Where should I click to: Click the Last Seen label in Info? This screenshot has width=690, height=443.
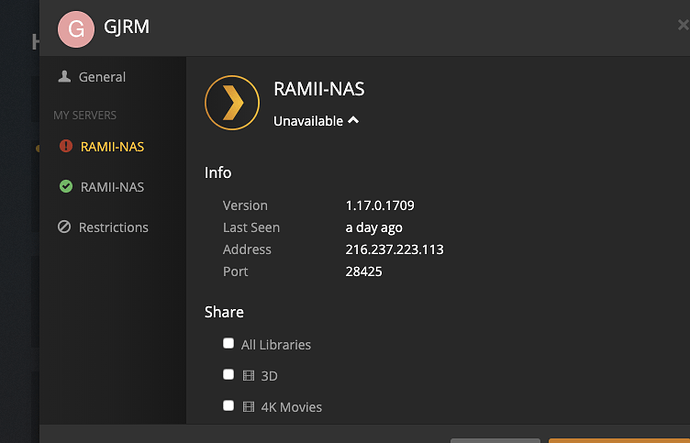pyautogui.click(x=251, y=227)
